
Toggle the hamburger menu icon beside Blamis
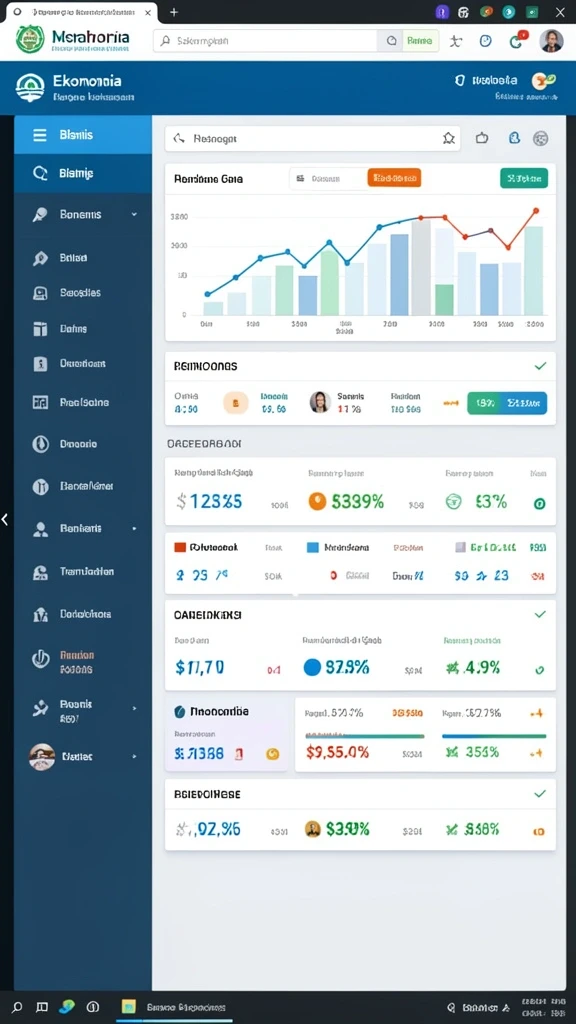(40, 135)
